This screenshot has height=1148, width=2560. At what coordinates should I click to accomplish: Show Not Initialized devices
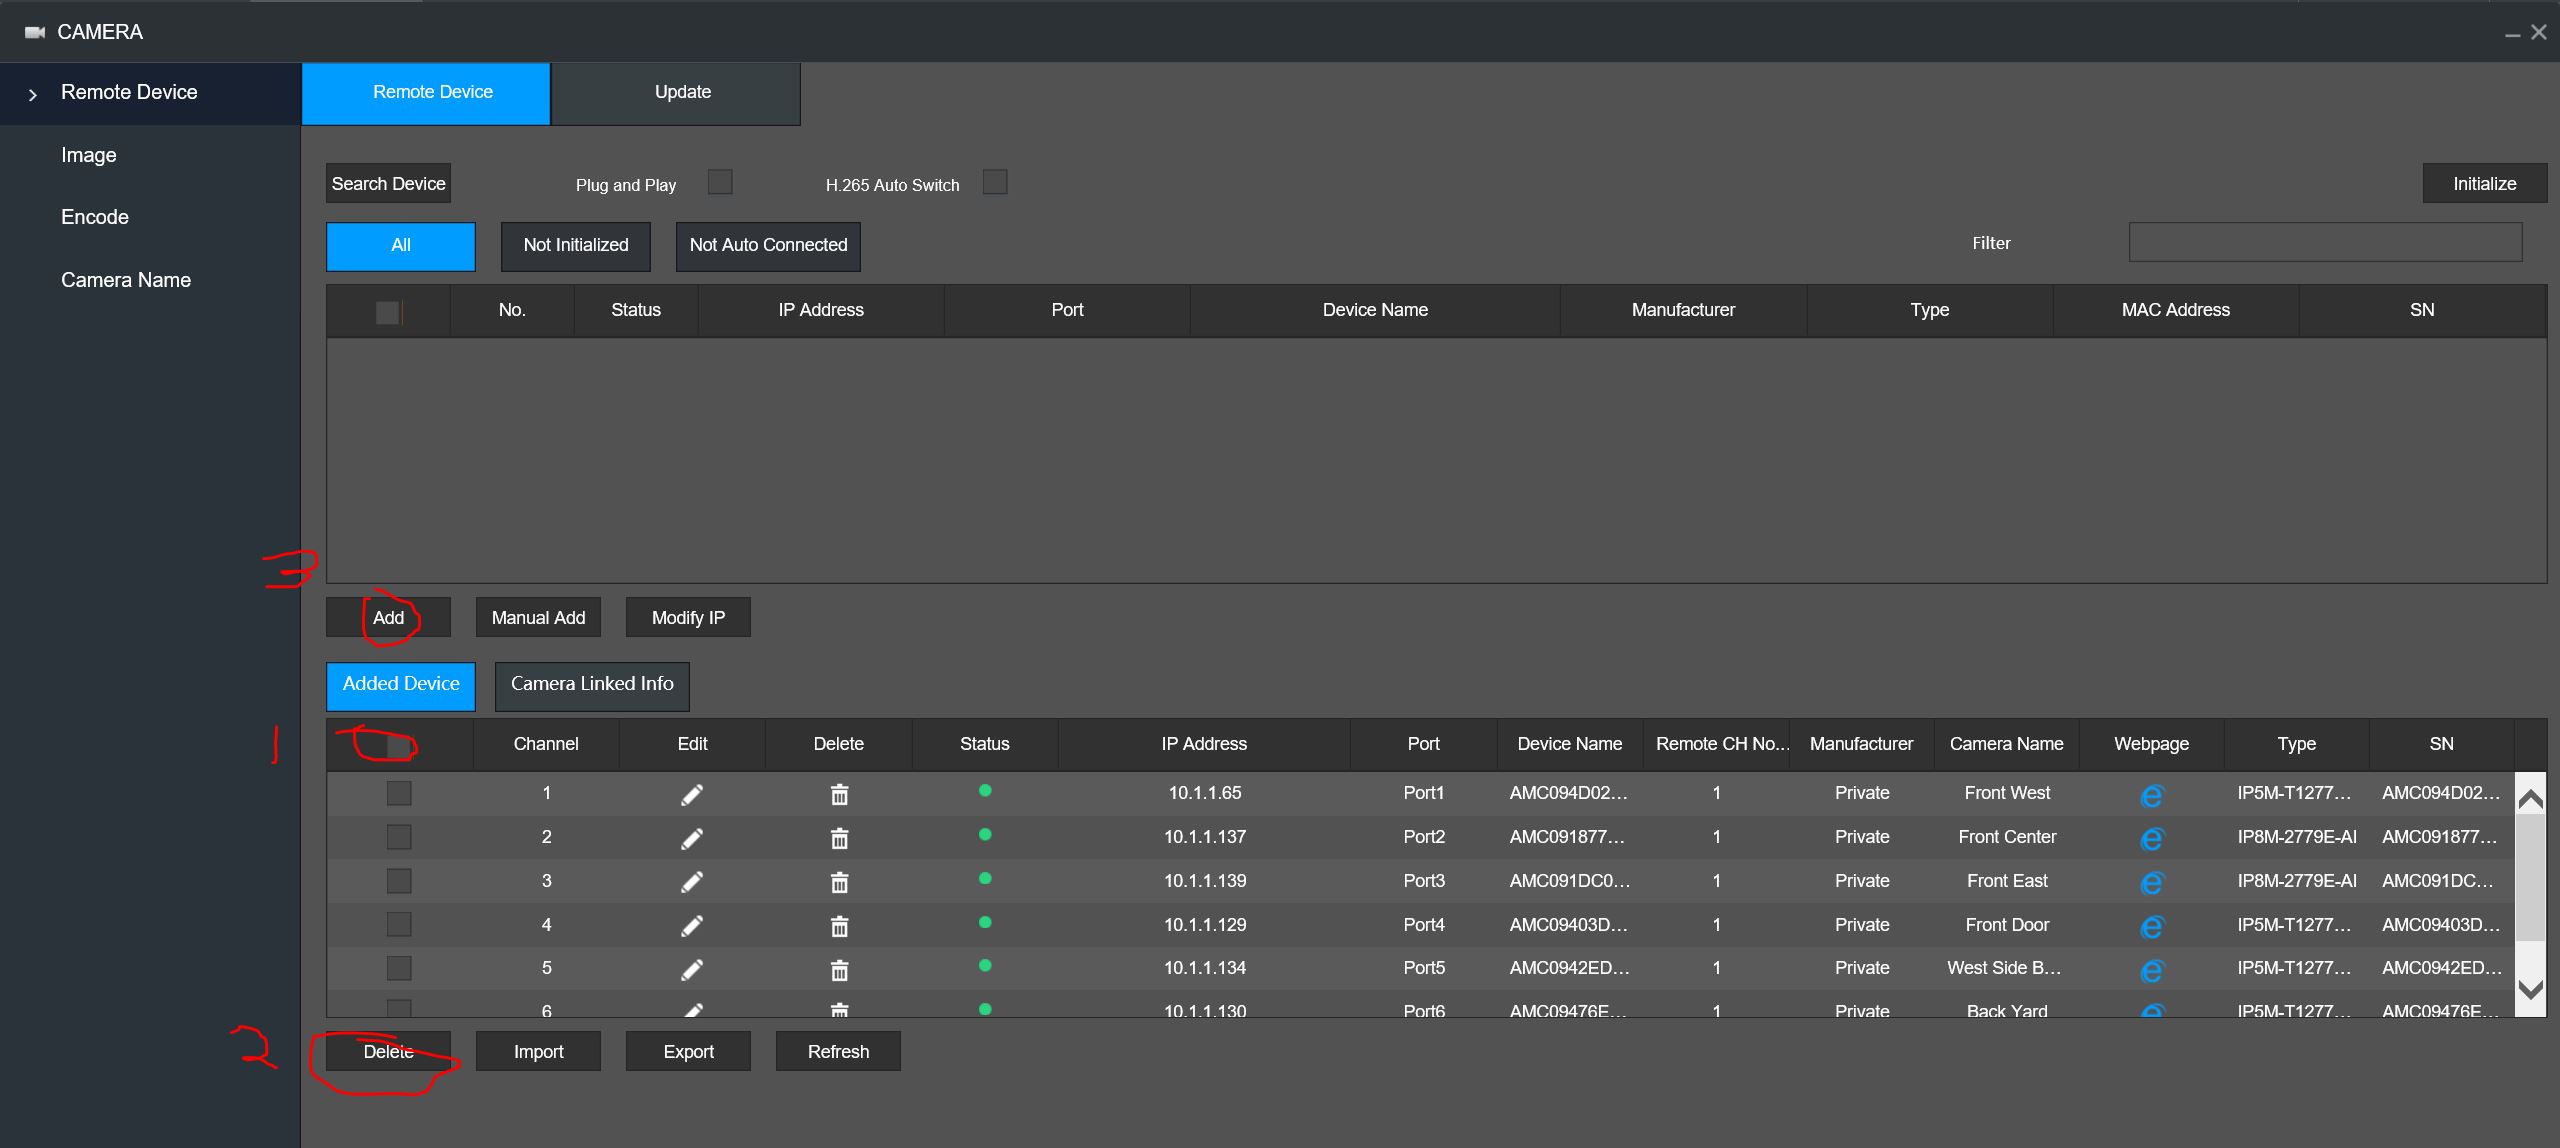point(576,246)
